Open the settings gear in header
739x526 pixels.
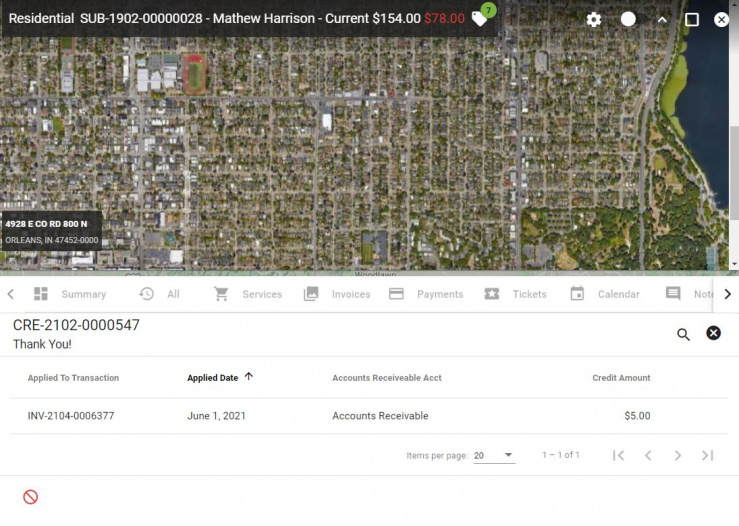click(593, 19)
